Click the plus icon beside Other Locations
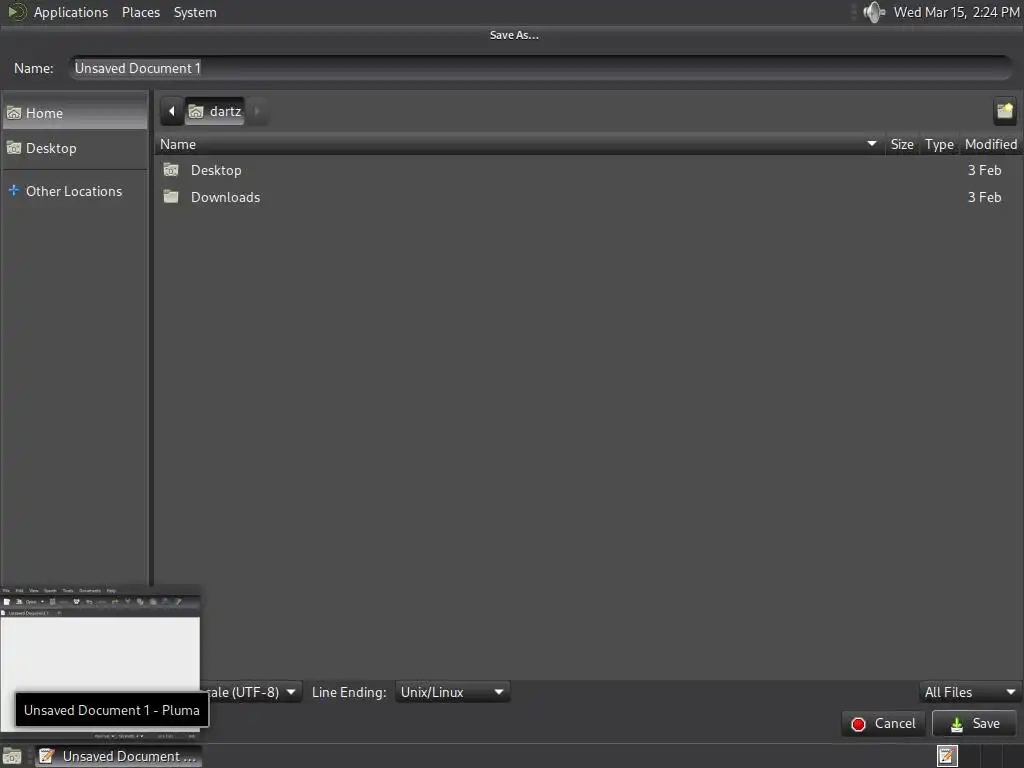 (x=14, y=191)
